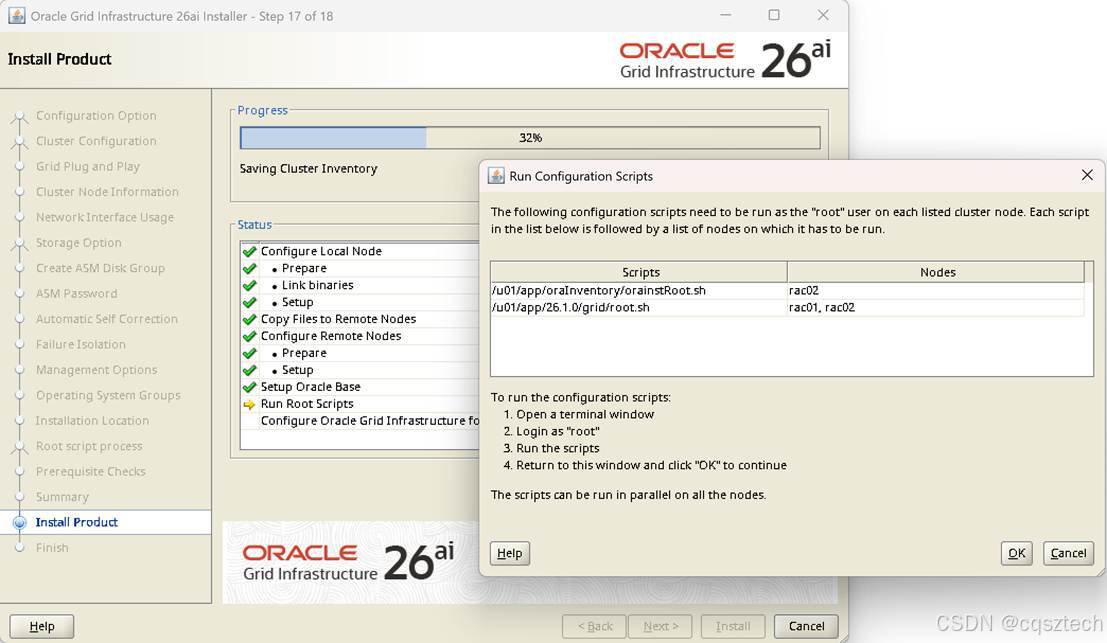
Task: Click green check beside Copy Files to Remote Nodes
Action: [249, 319]
